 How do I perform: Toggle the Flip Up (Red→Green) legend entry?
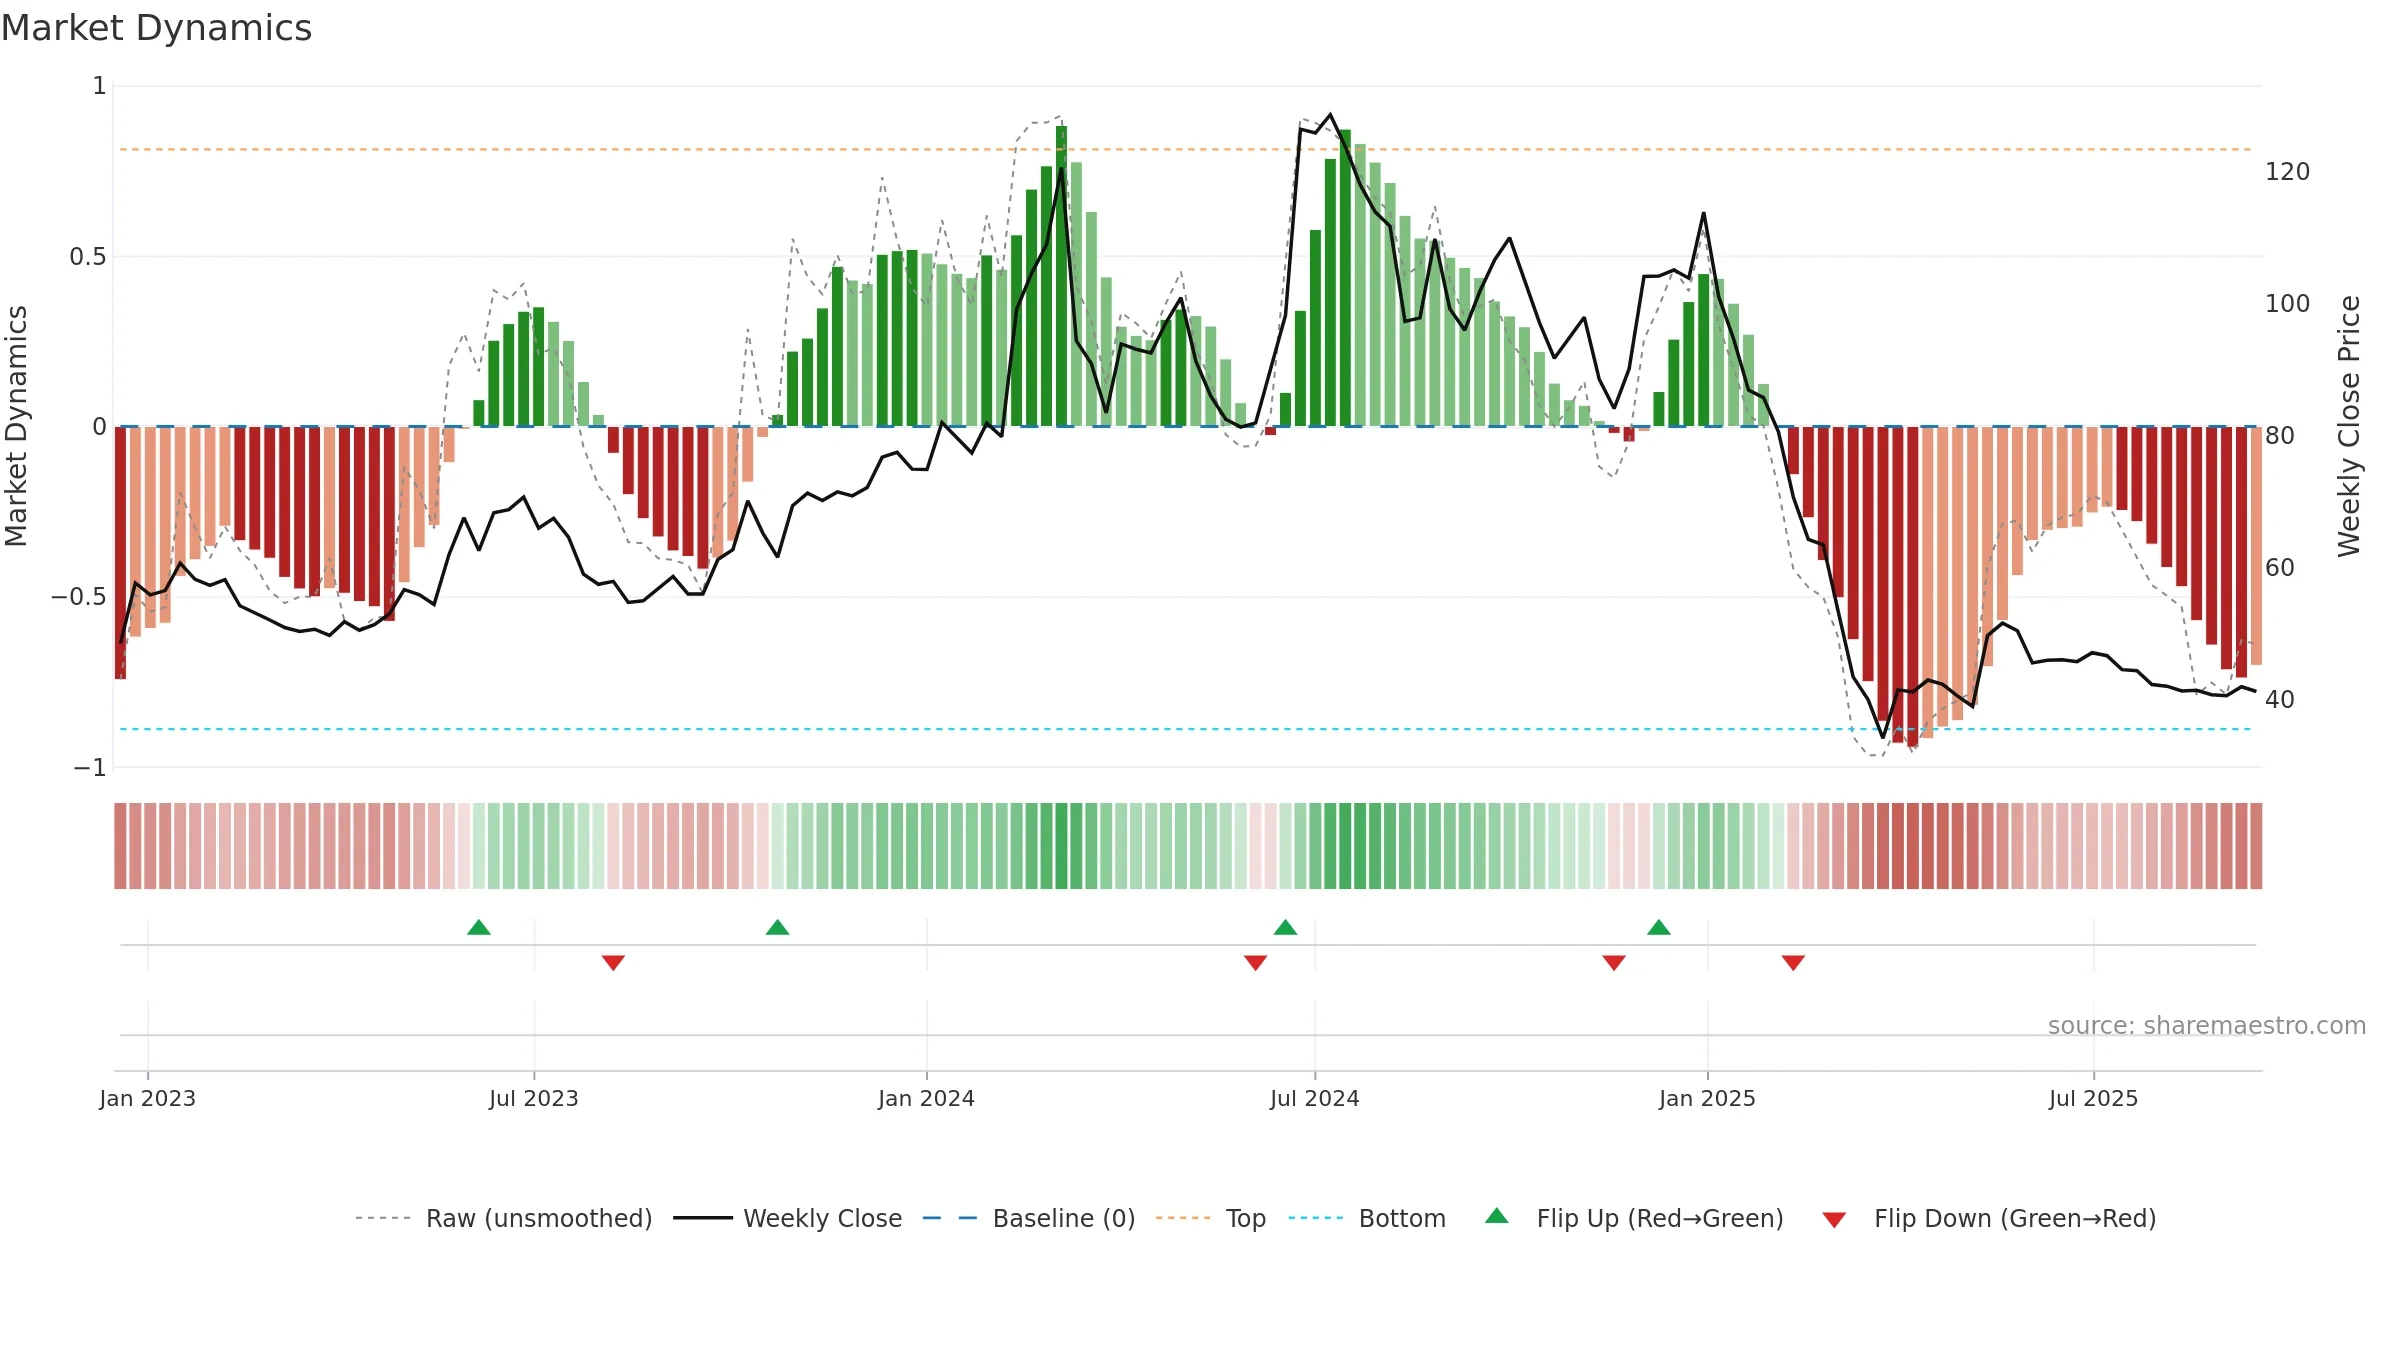pyautogui.click(x=1634, y=1218)
